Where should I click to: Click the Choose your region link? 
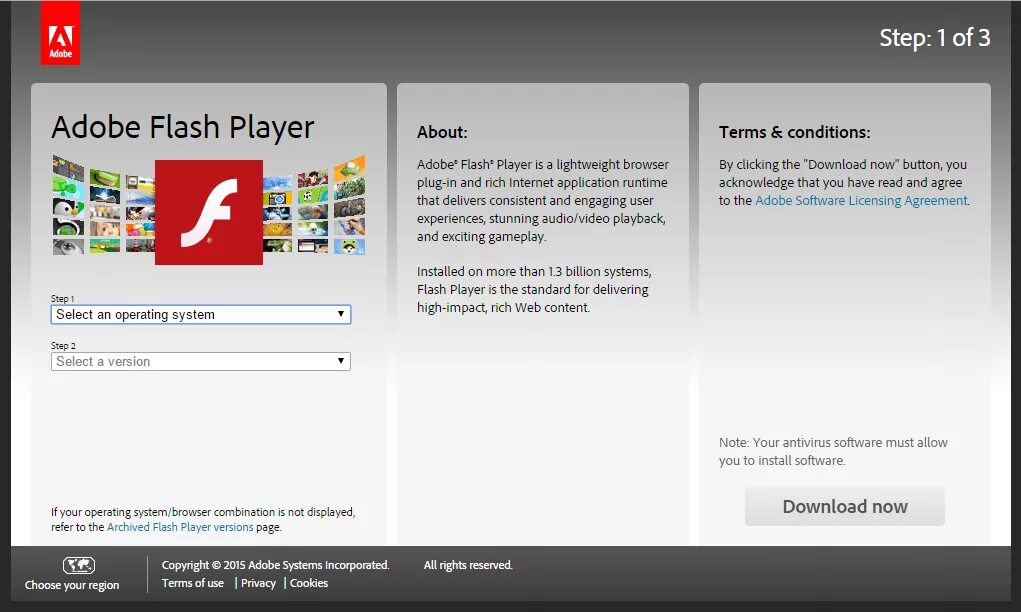tap(72, 585)
